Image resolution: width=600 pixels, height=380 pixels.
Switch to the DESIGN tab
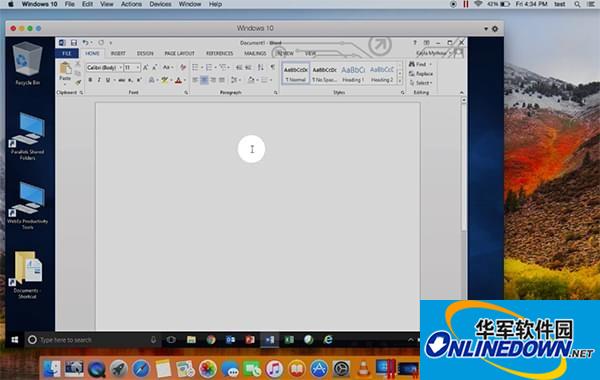click(x=145, y=53)
